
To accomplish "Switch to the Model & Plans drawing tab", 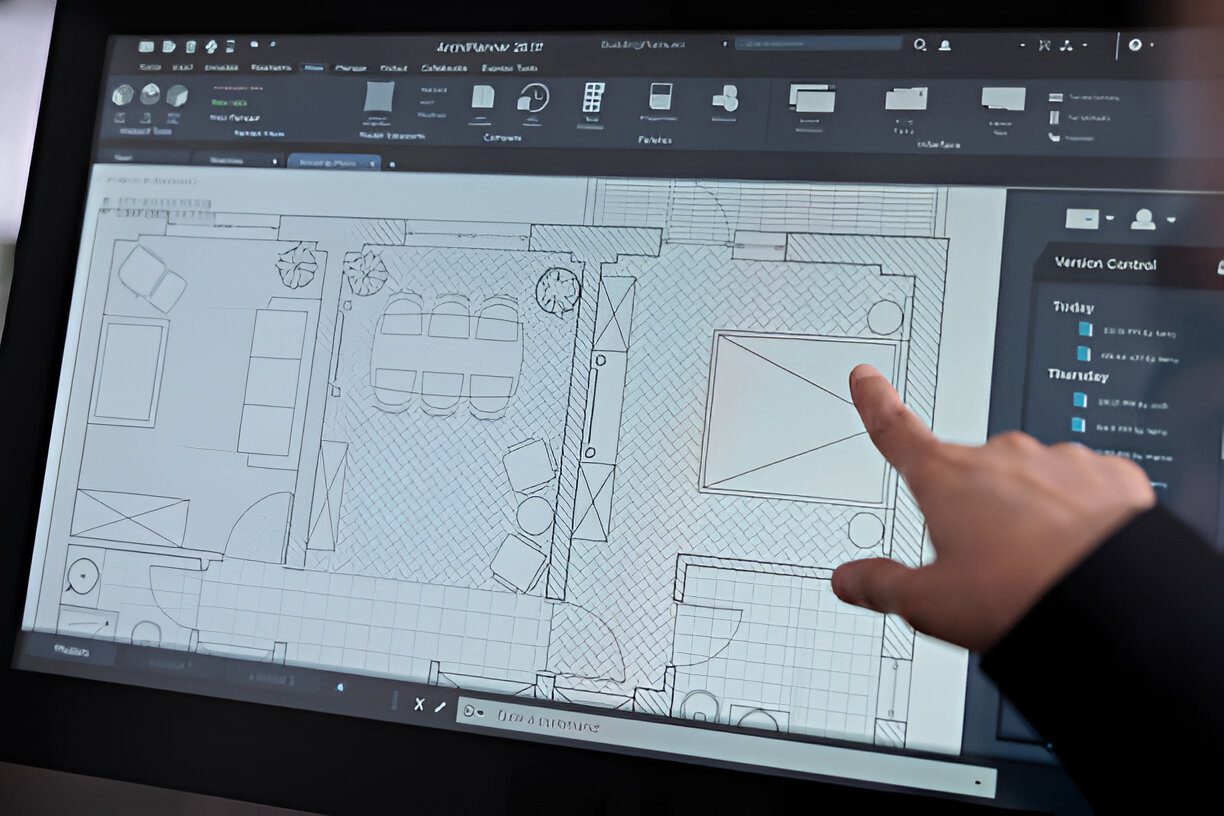I will [330, 158].
